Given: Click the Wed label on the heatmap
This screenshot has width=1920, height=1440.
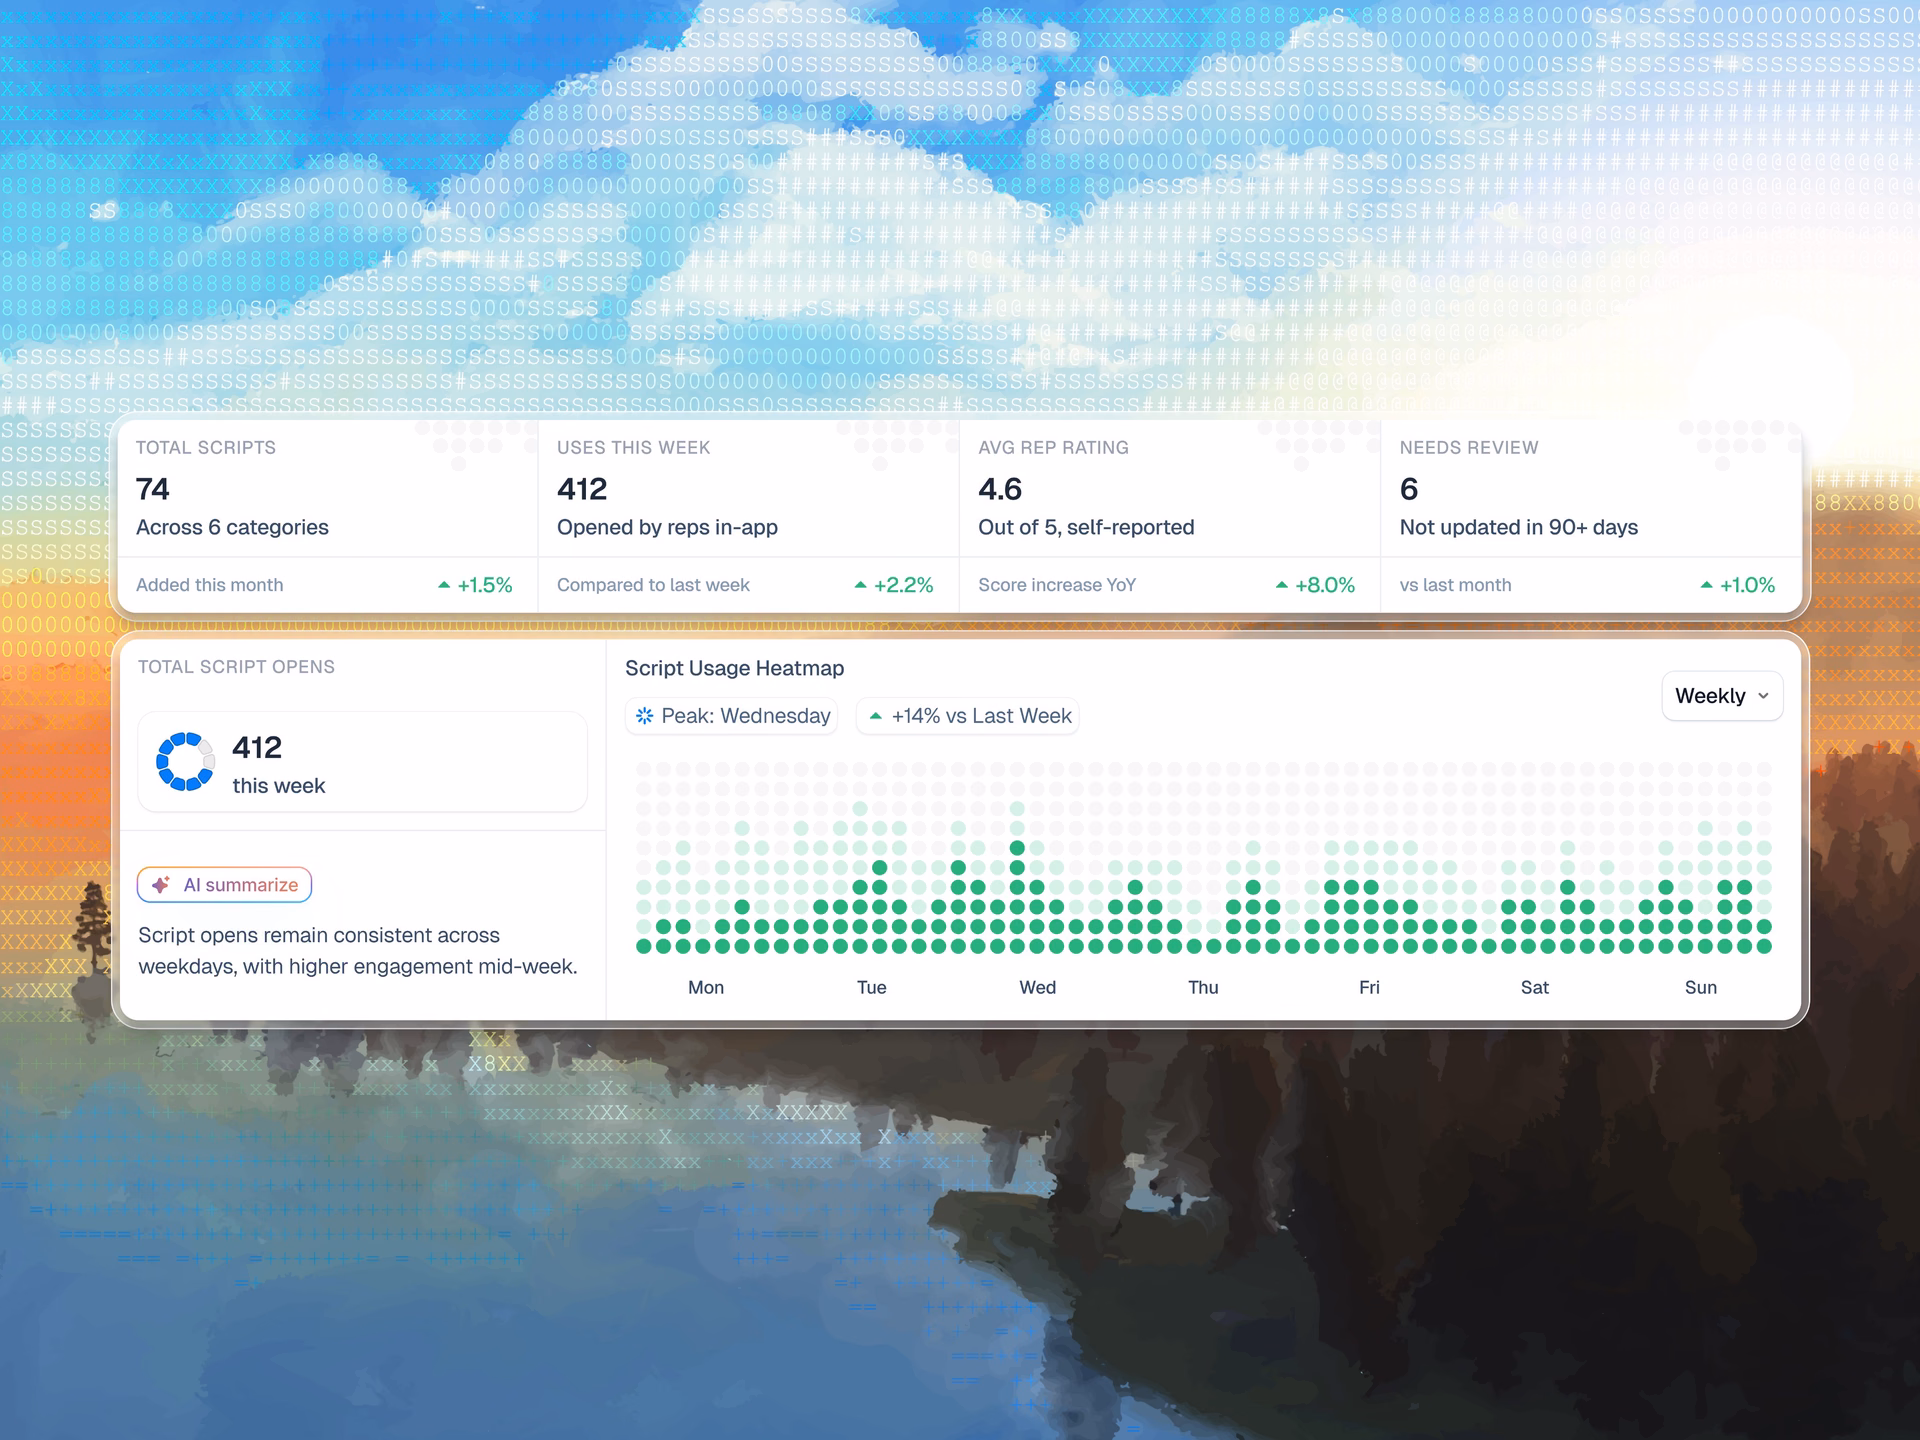Looking at the screenshot, I should tap(1038, 987).
